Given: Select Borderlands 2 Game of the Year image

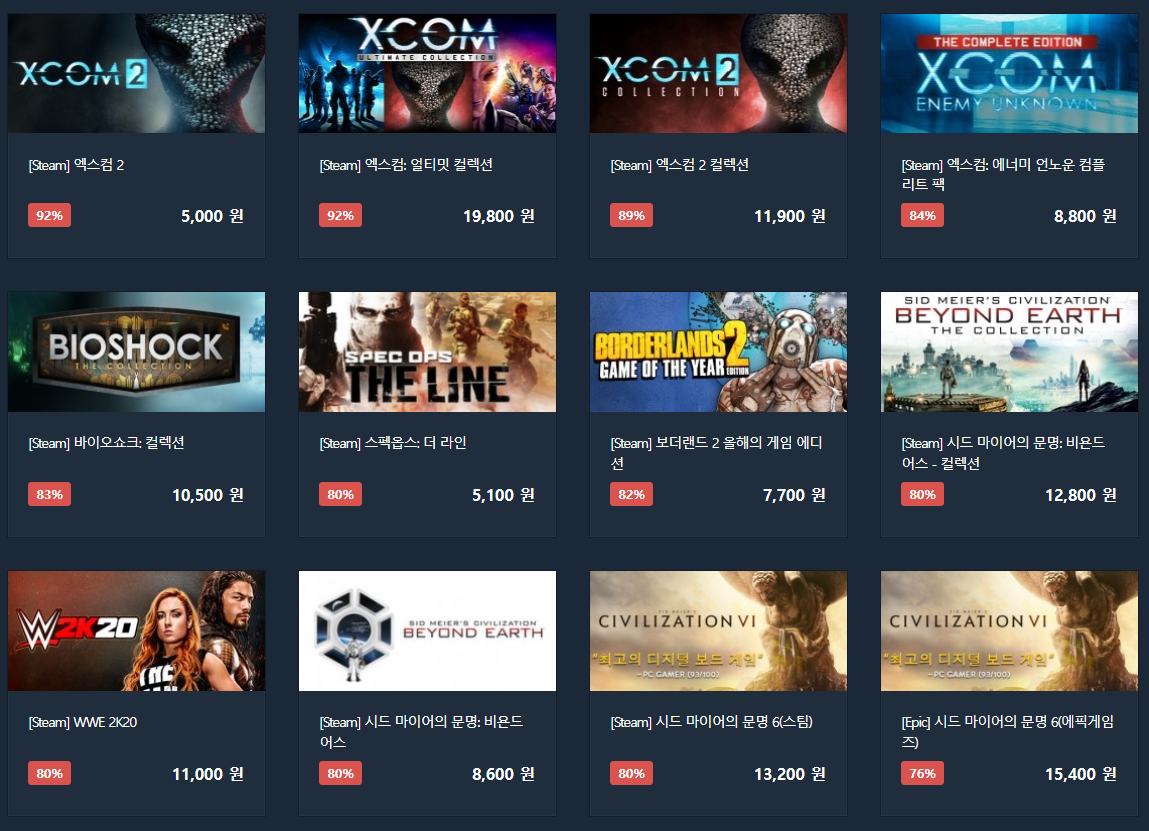Looking at the screenshot, I should pos(718,352).
